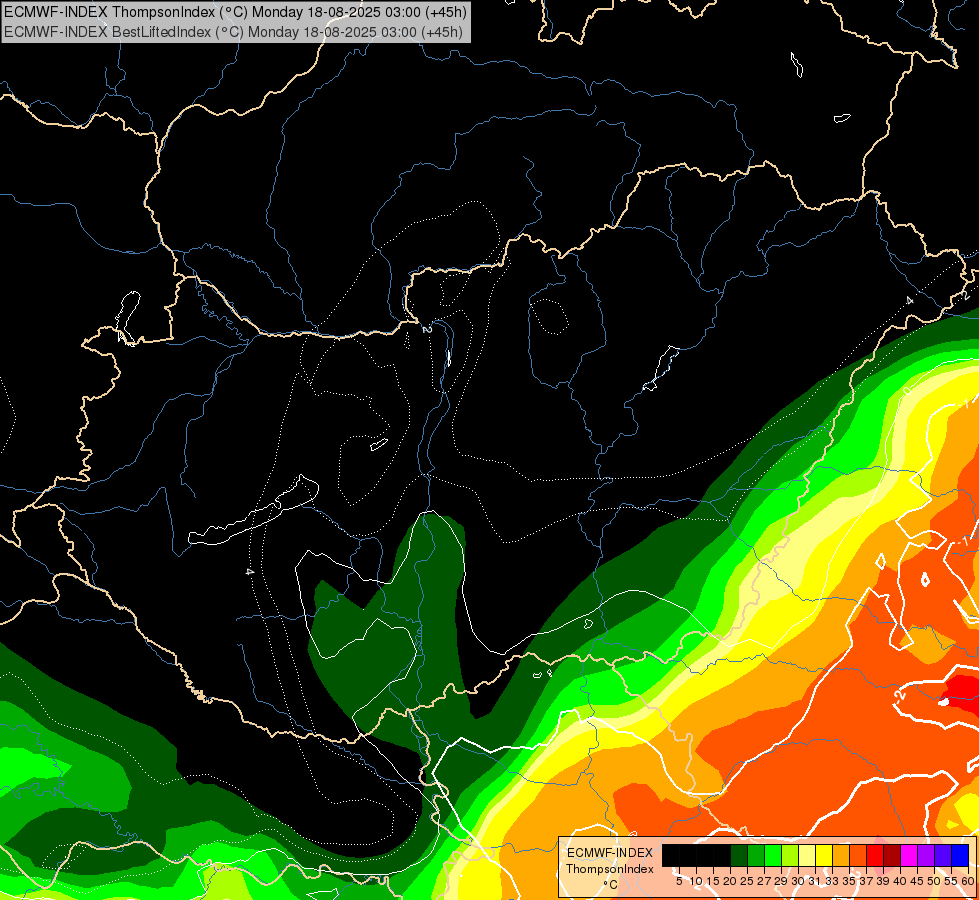Select the bright red 37–39 legend swatch

pos(875,855)
